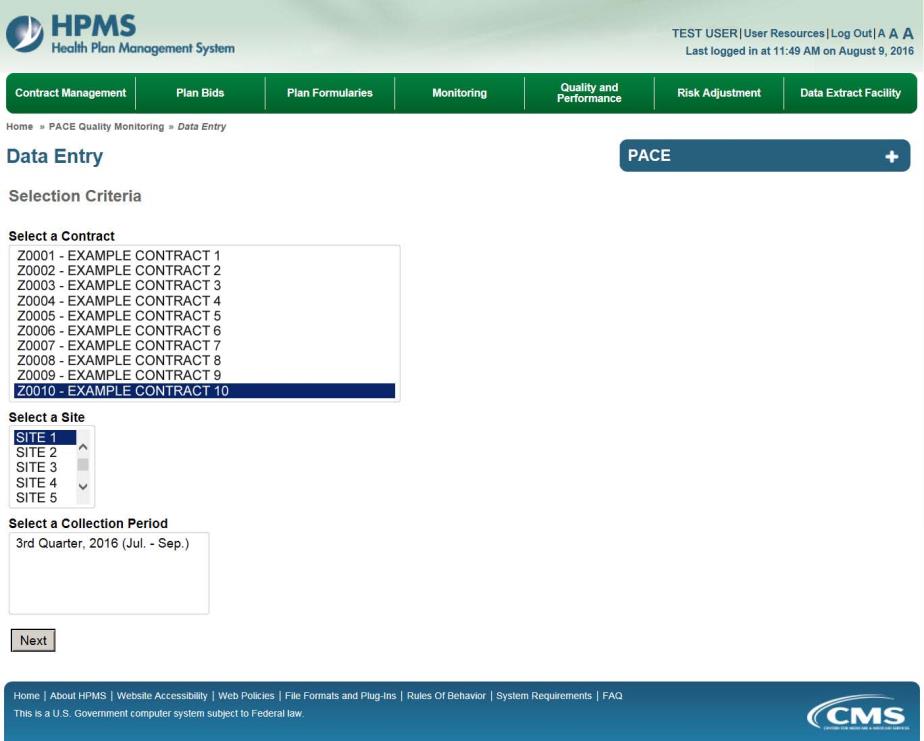
Task: Select Z0003 - EXAMPLE CONTRACT 3
Action: pos(204,285)
